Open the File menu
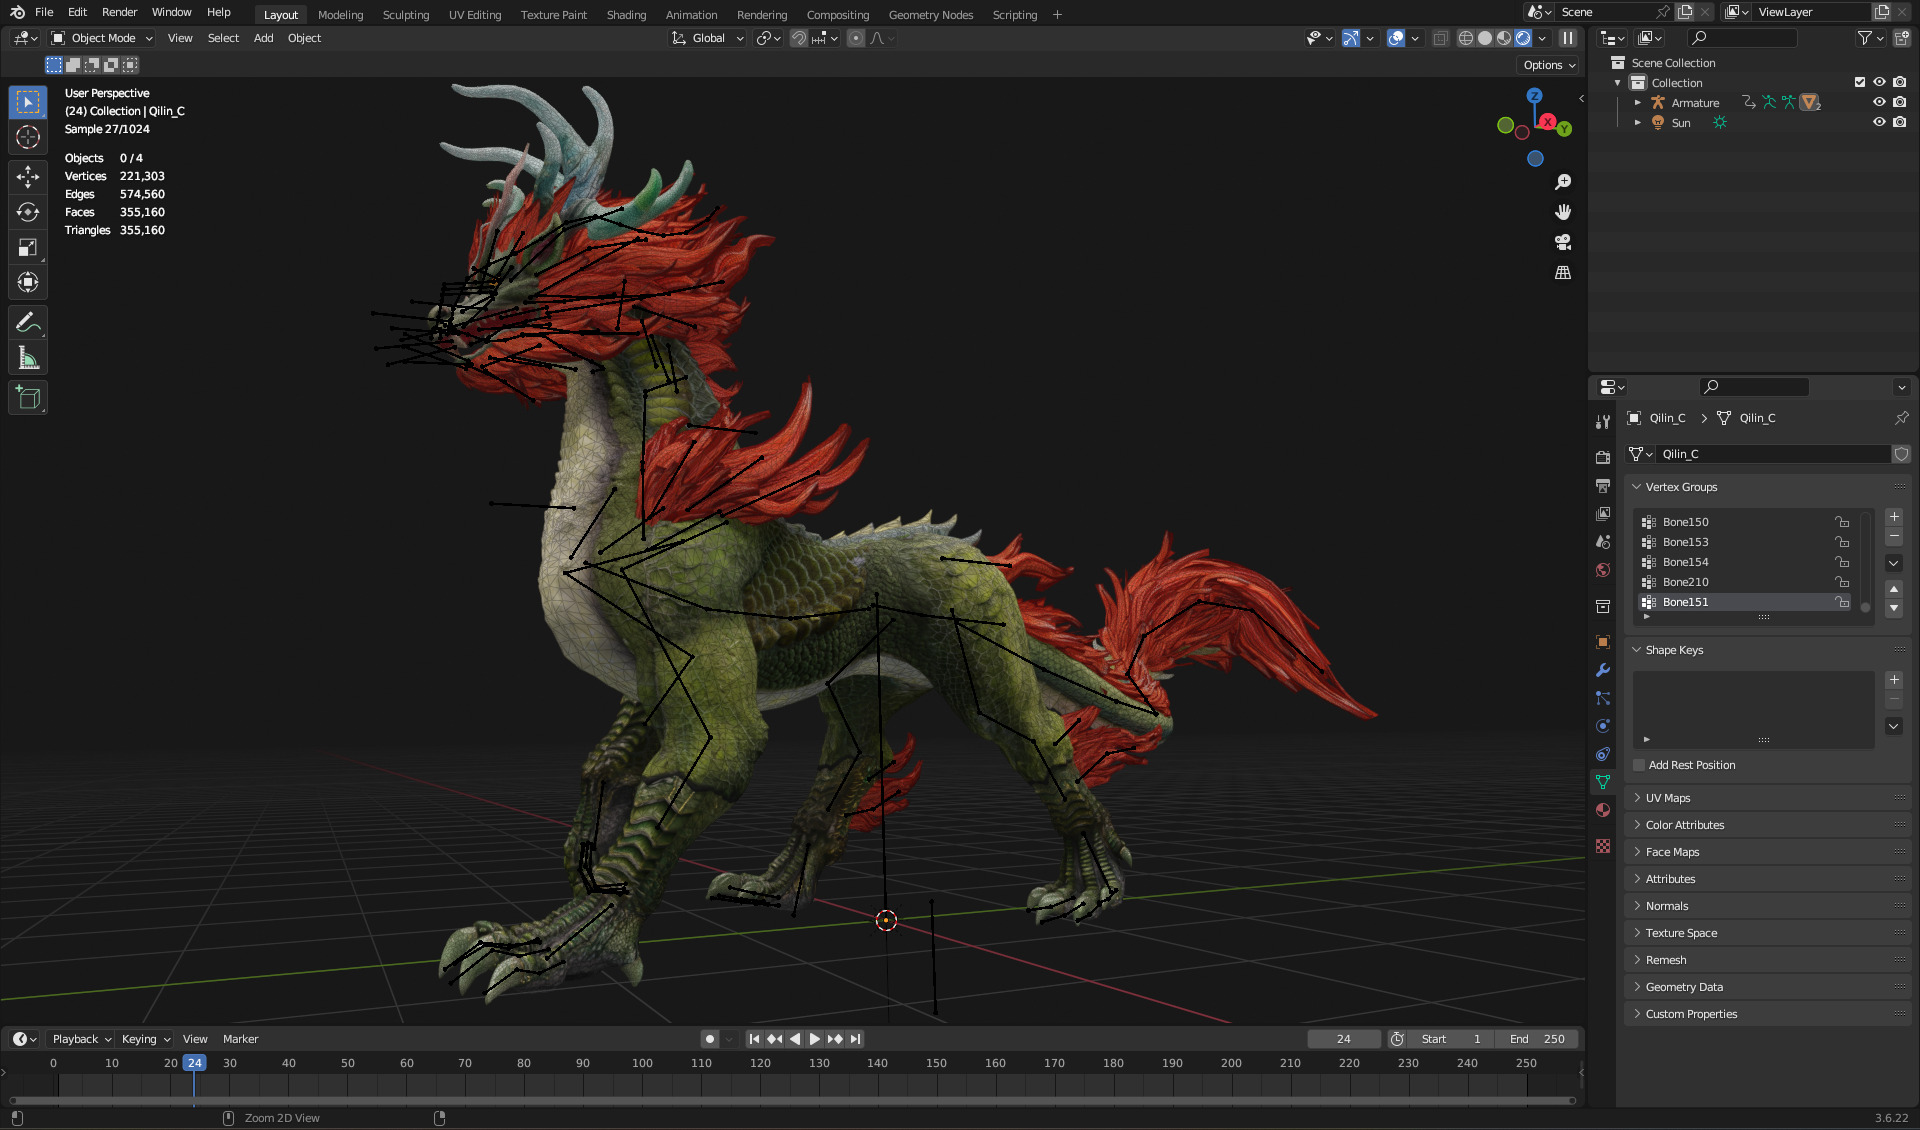 click(44, 12)
